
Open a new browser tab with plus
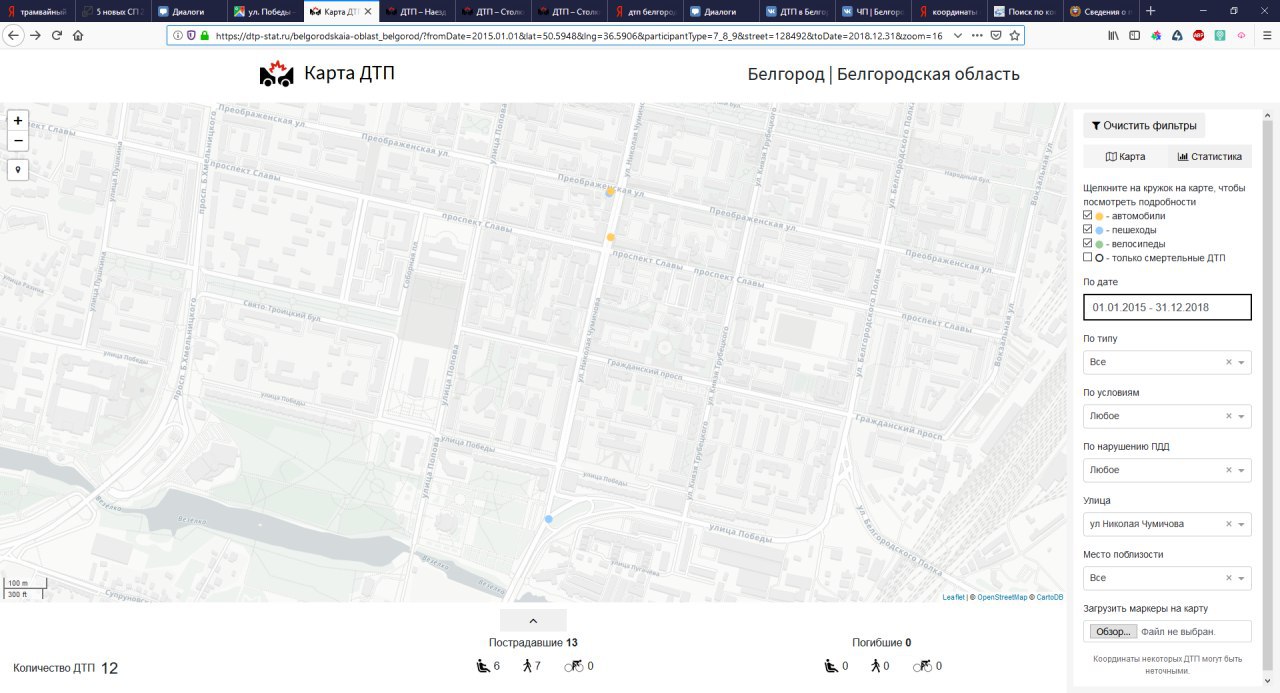1150,11
